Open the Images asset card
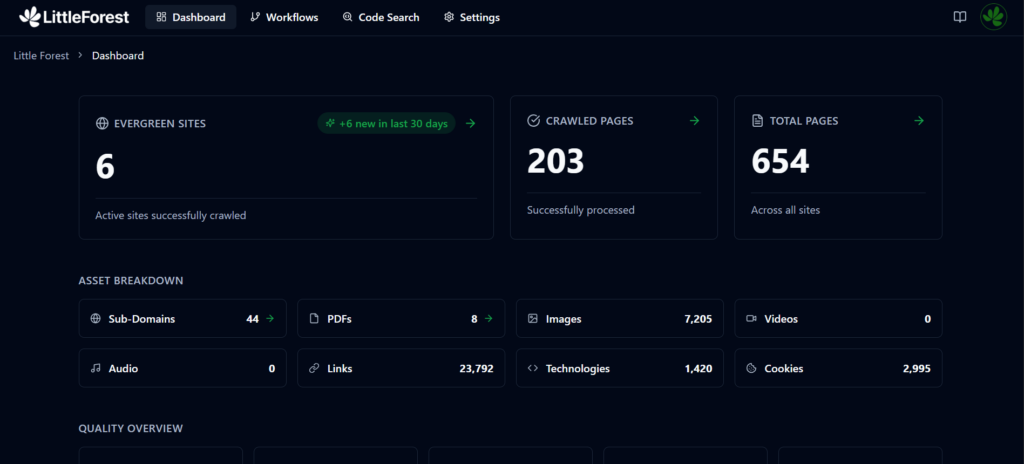Viewport: 1024px width, 464px height. coord(620,319)
